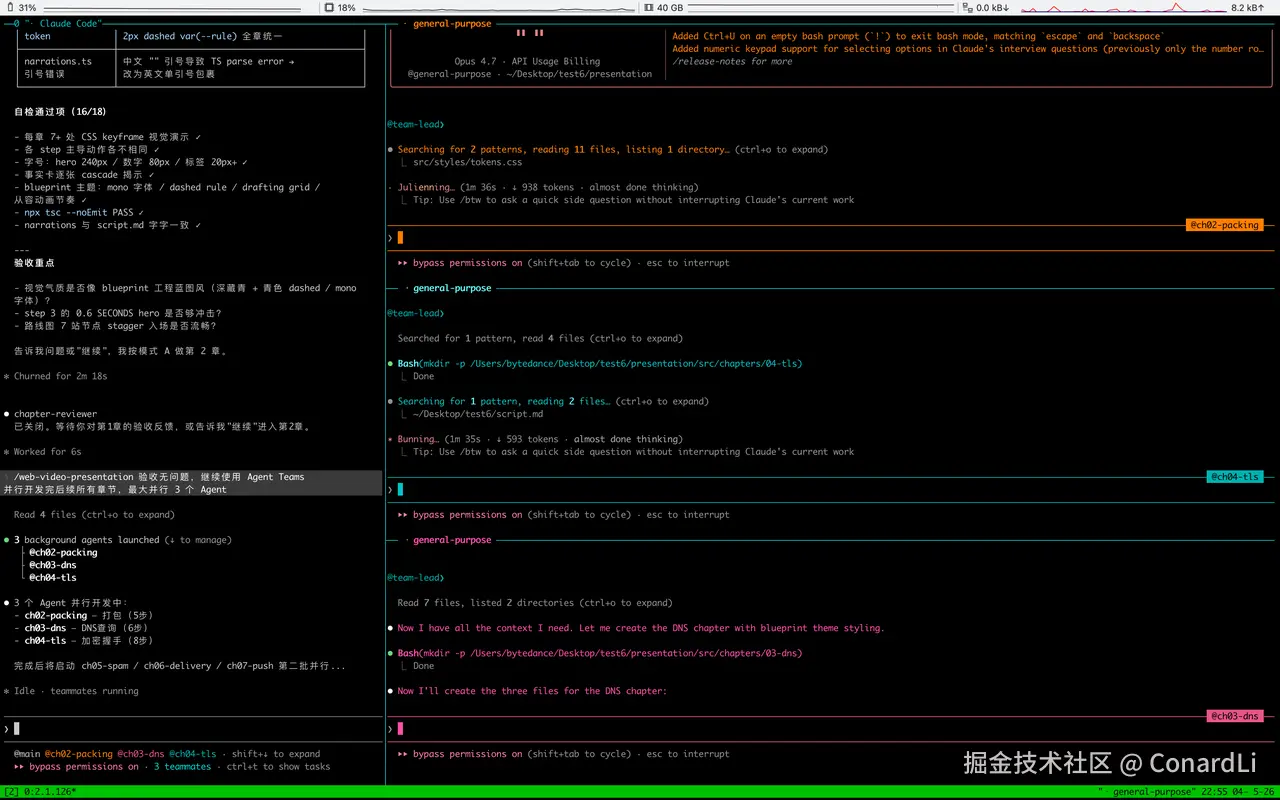
Task: Click the "narrations.ts" table cell
Action: [x=58, y=61]
